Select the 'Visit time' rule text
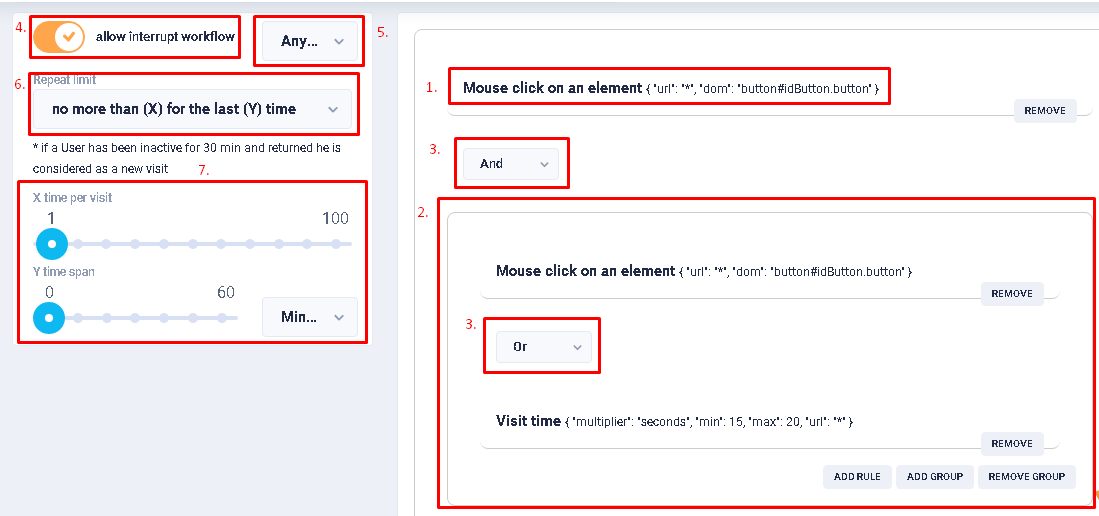 [528, 421]
